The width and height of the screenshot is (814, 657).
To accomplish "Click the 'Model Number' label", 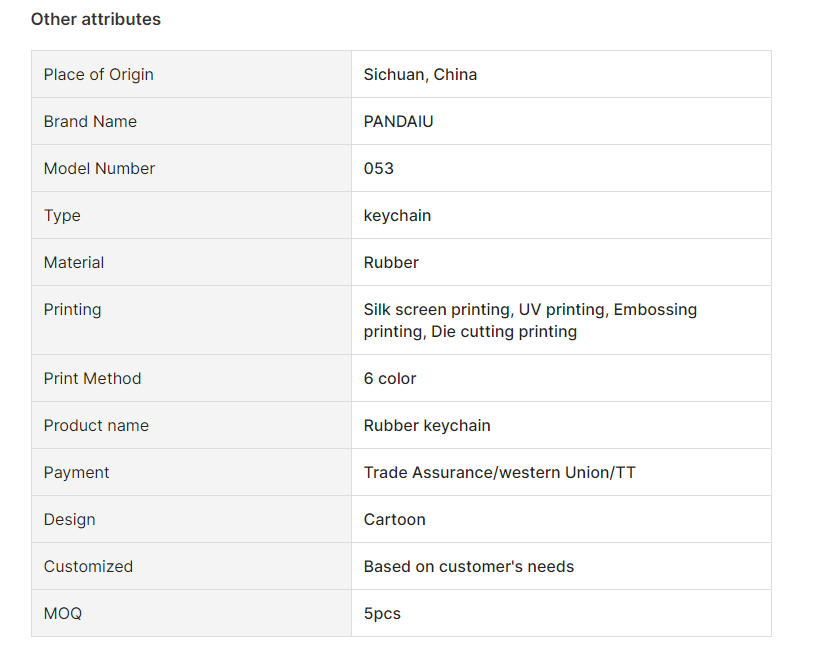I will 99,168.
